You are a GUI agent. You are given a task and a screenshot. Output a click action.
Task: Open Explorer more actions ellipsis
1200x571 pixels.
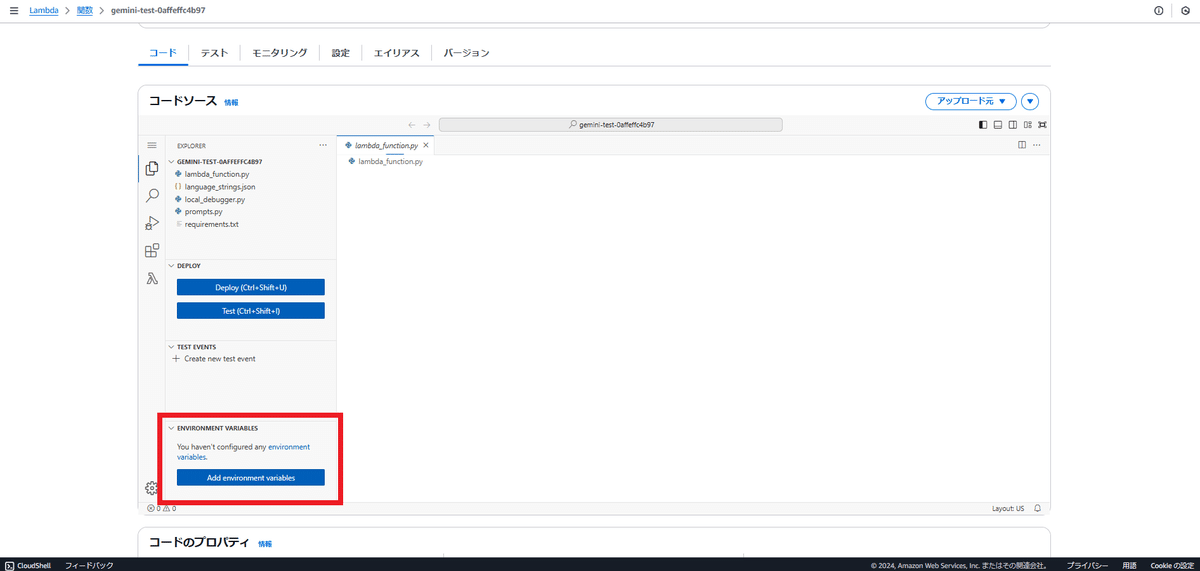click(x=323, y=145)
